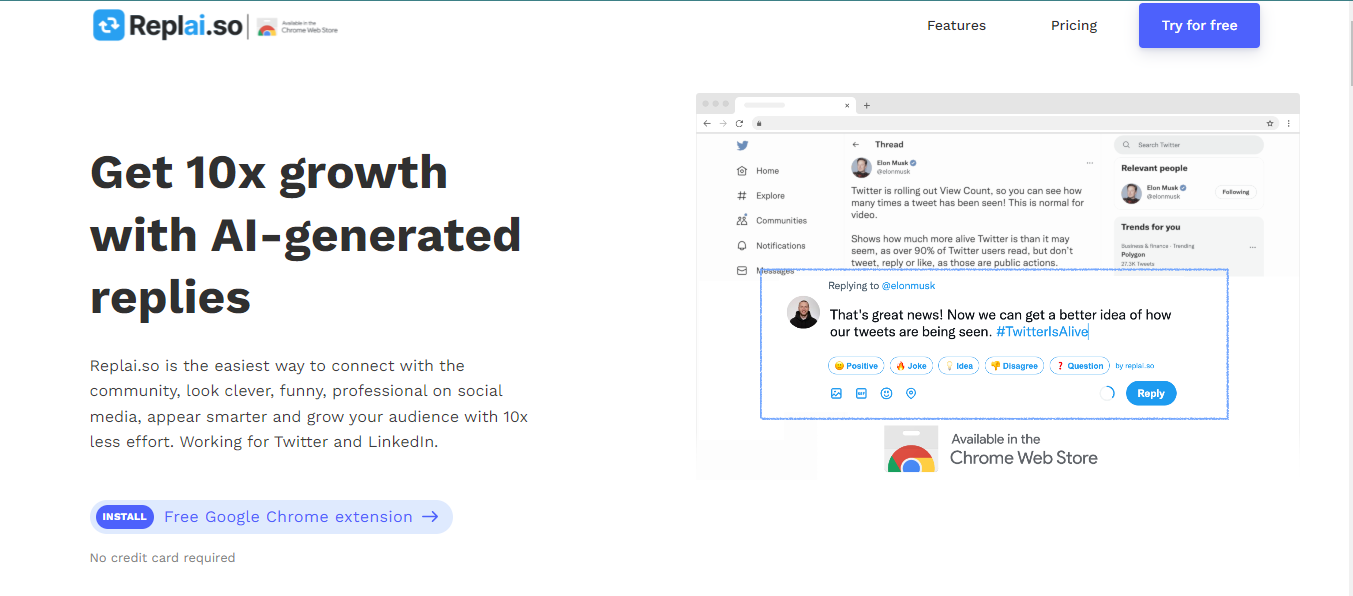1353x596 pixels.
Task: Click the Relevant people heading
Action: (1154, 169)
